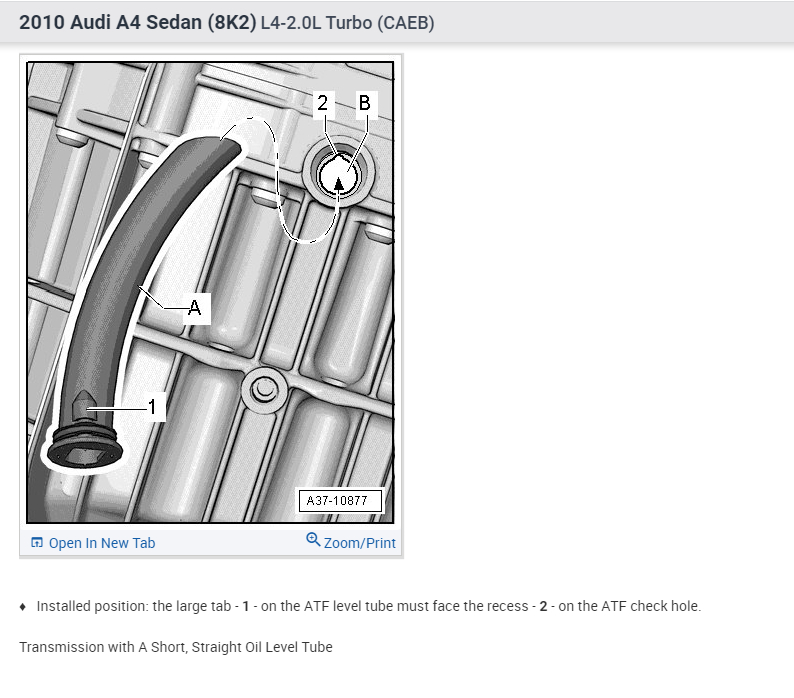This screenshot has width=794, height=698.
Task: Click the large tab on the ATF tube
Action: click(x=84, y=406)
